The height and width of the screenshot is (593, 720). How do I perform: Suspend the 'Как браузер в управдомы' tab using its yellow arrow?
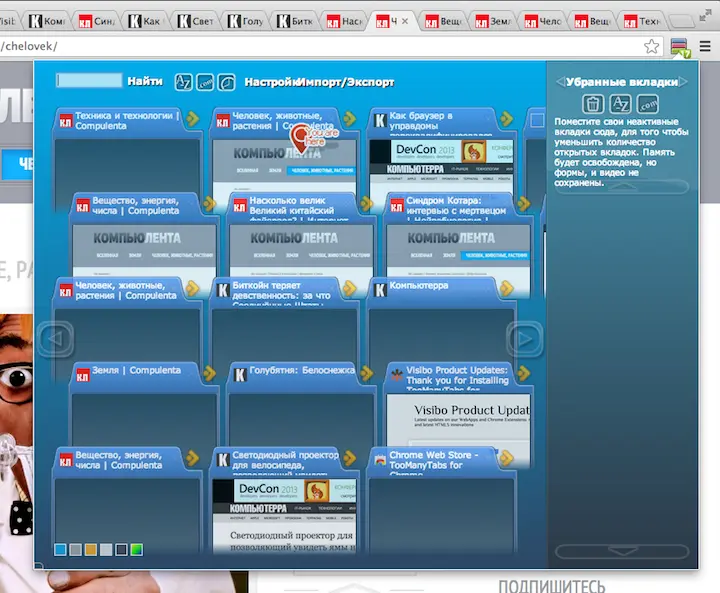click(507, 119)
